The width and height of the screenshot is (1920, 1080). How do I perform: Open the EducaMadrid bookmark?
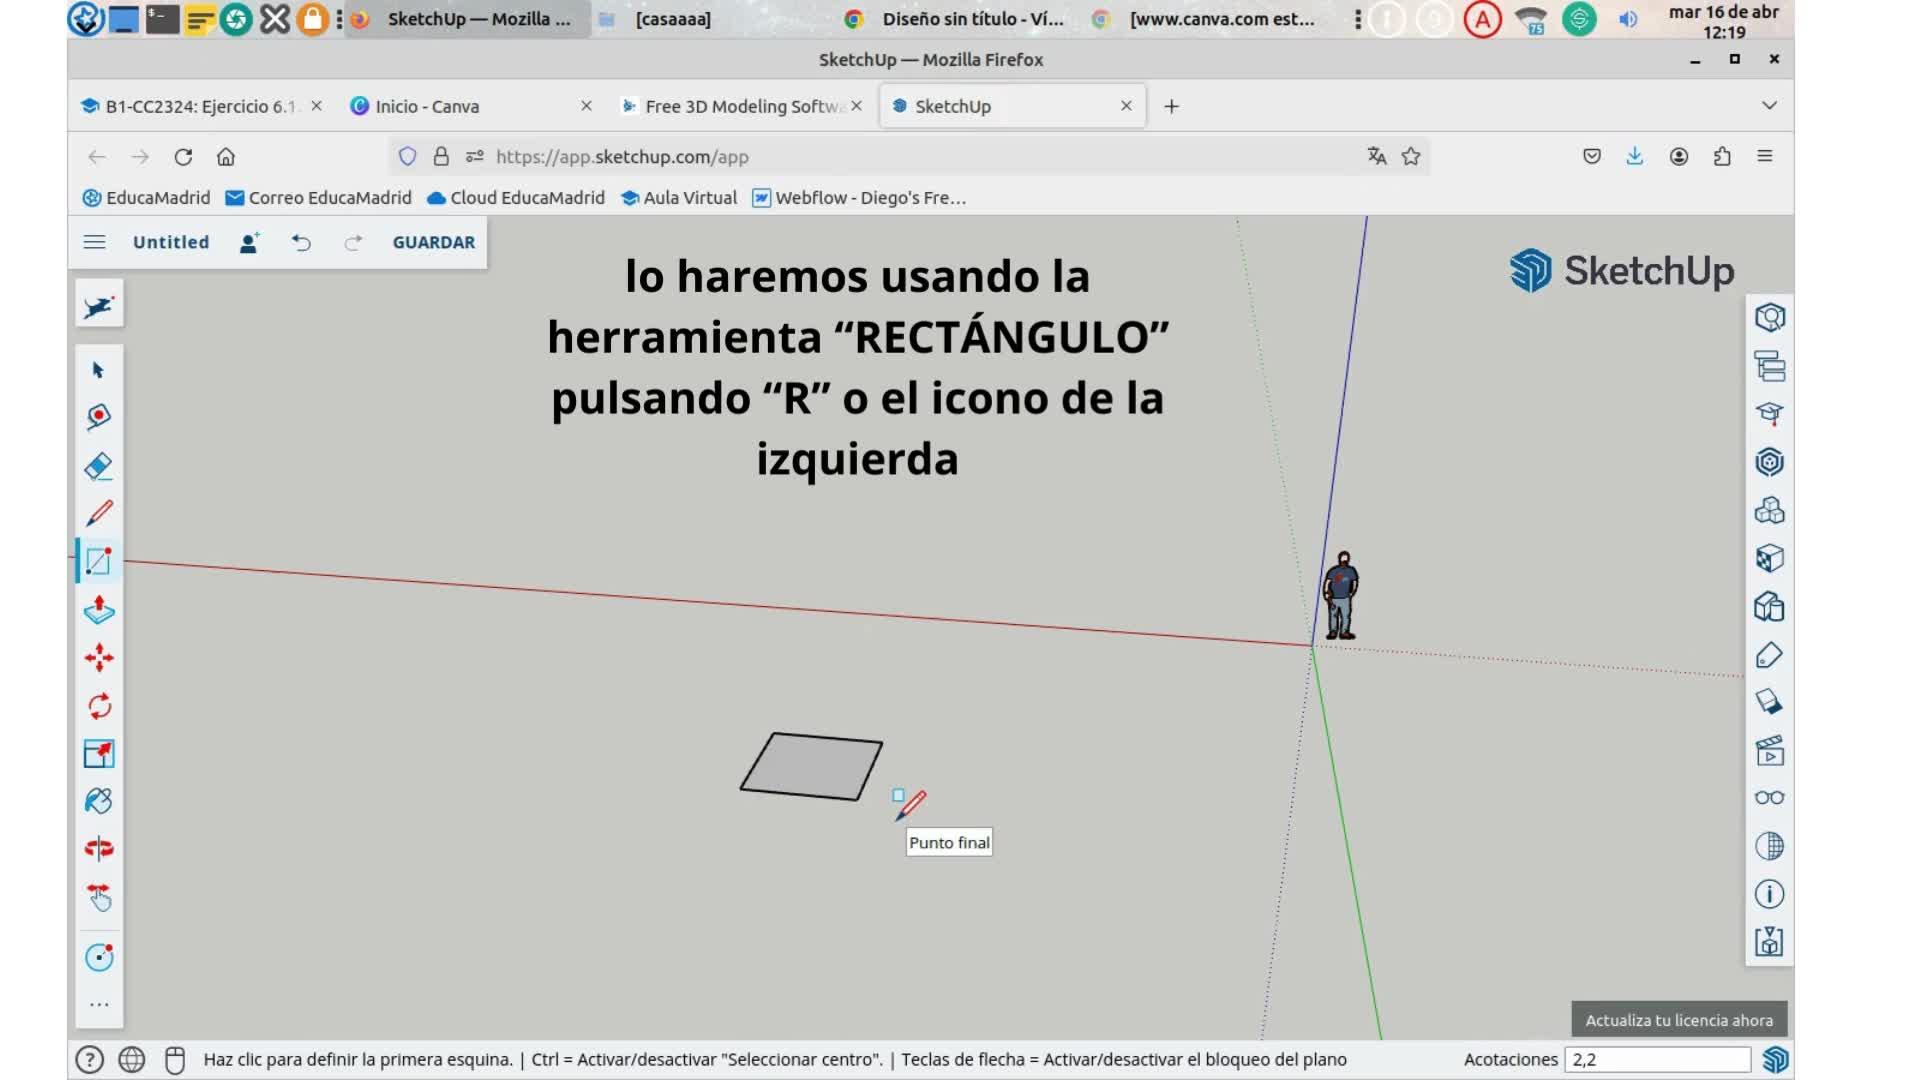point(146,198)
